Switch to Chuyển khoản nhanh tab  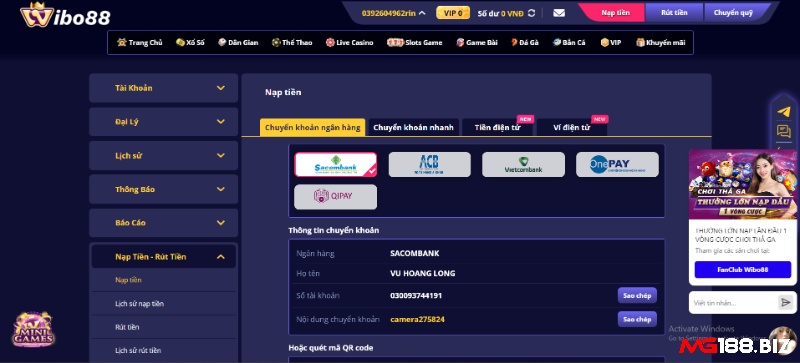(413, 127)
